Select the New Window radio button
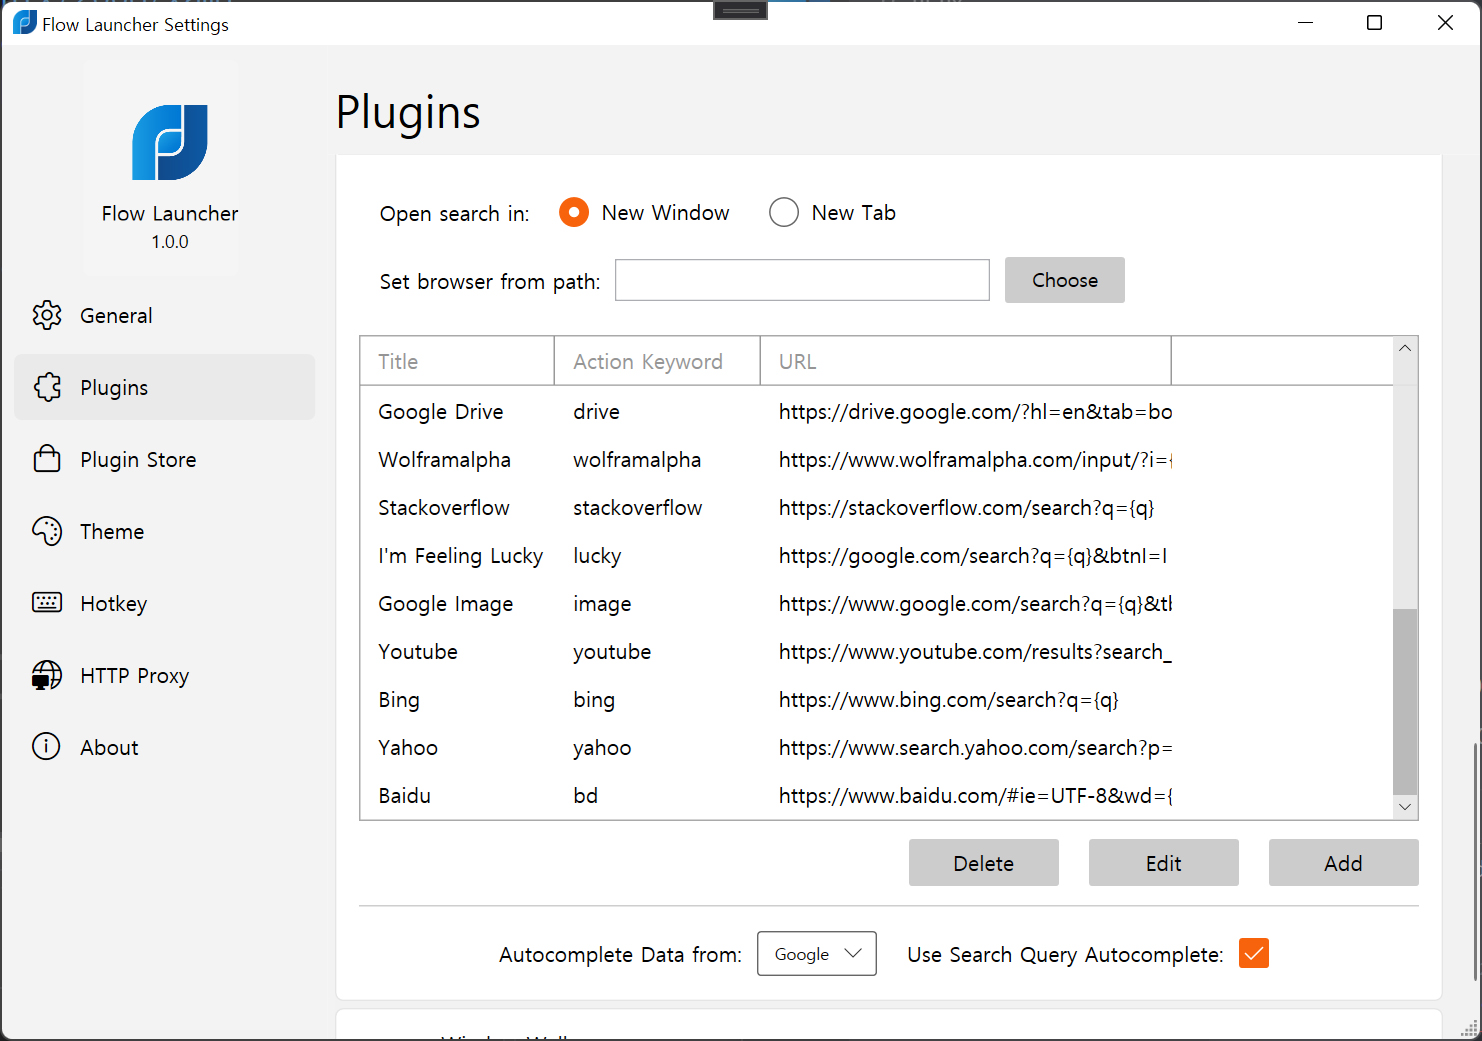Image resolution: width=1482 pixels, height=1041 pixels. tap(574, 212)
